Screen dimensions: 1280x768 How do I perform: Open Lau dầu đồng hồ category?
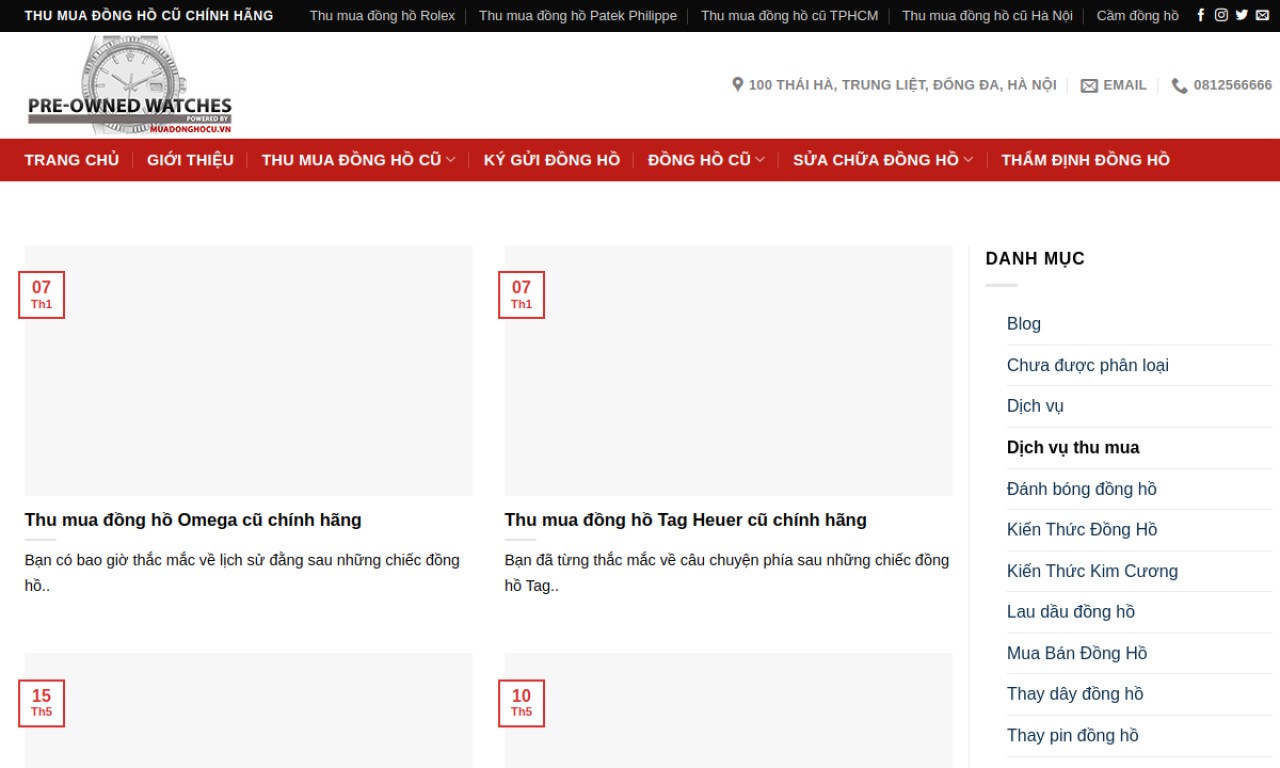tap(1071, 612)
